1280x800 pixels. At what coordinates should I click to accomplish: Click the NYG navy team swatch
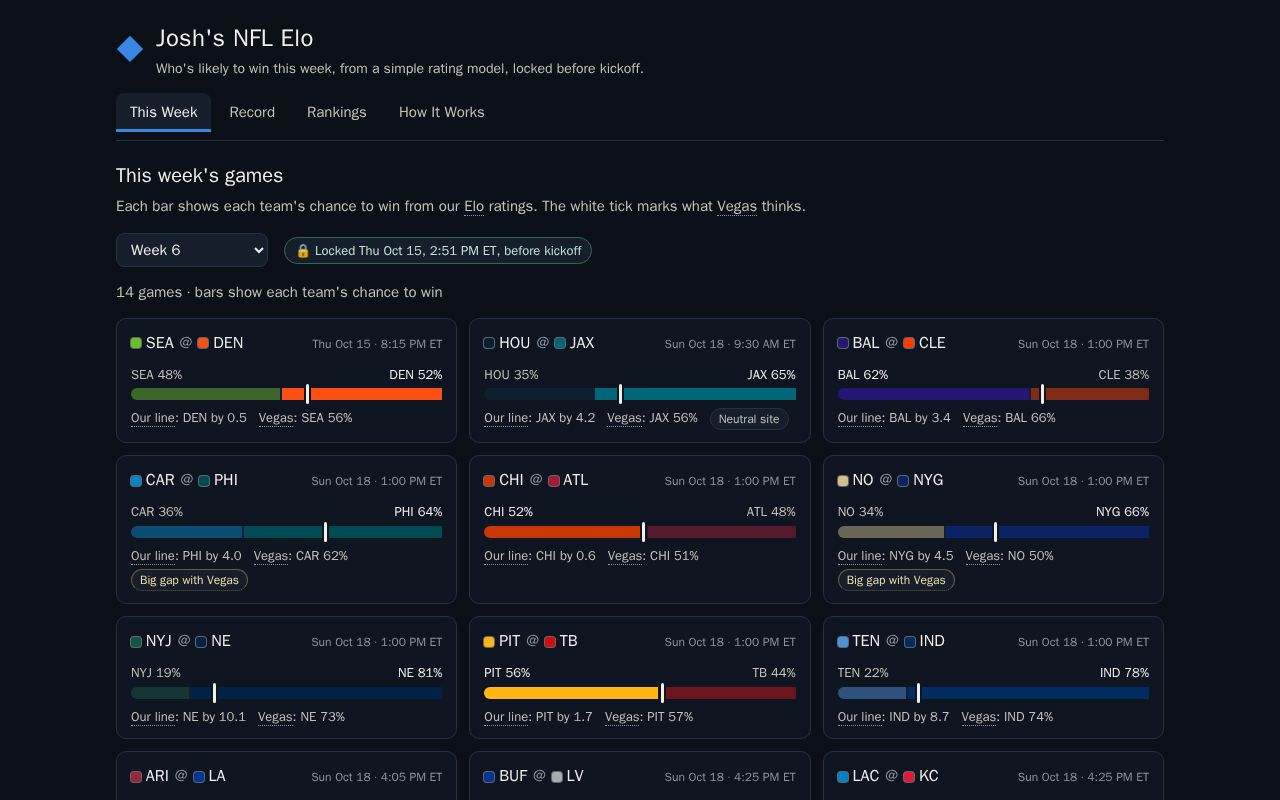click(x=903, y=481)
